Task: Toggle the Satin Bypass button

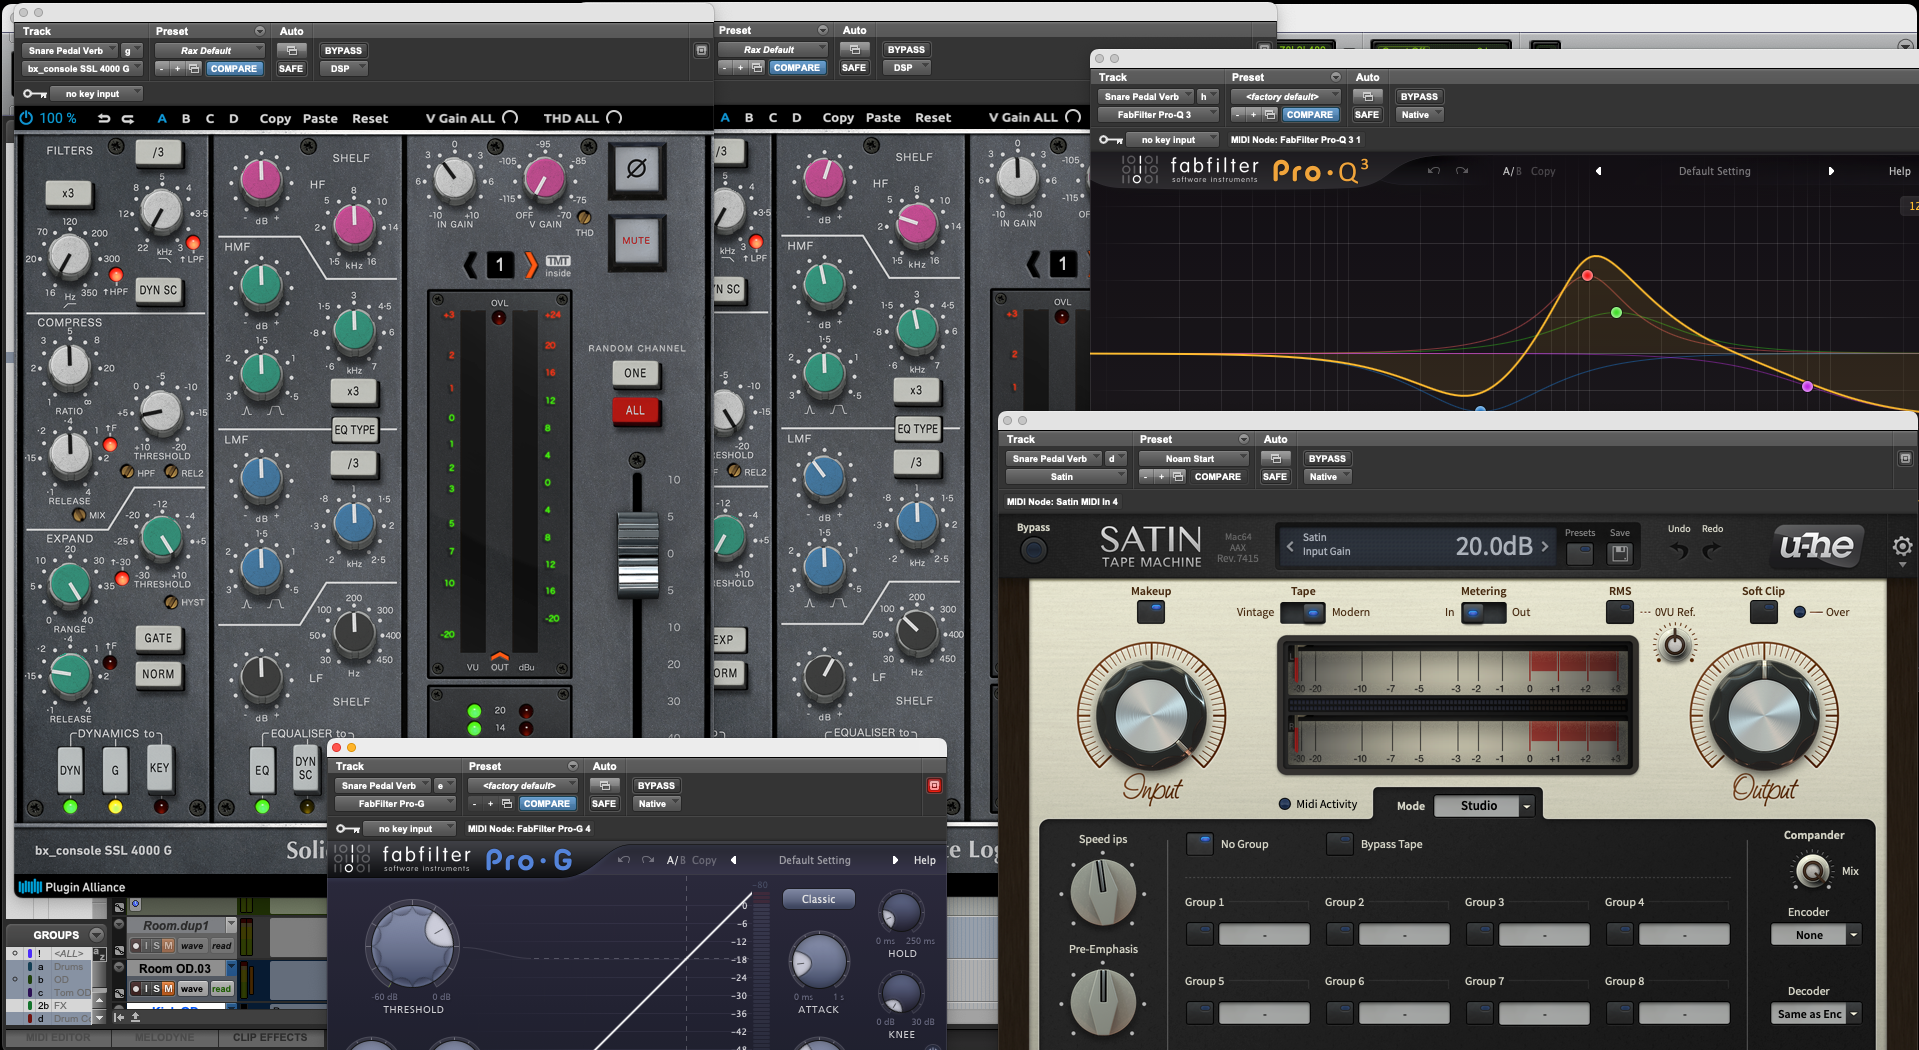Action: pos(1033,549)
